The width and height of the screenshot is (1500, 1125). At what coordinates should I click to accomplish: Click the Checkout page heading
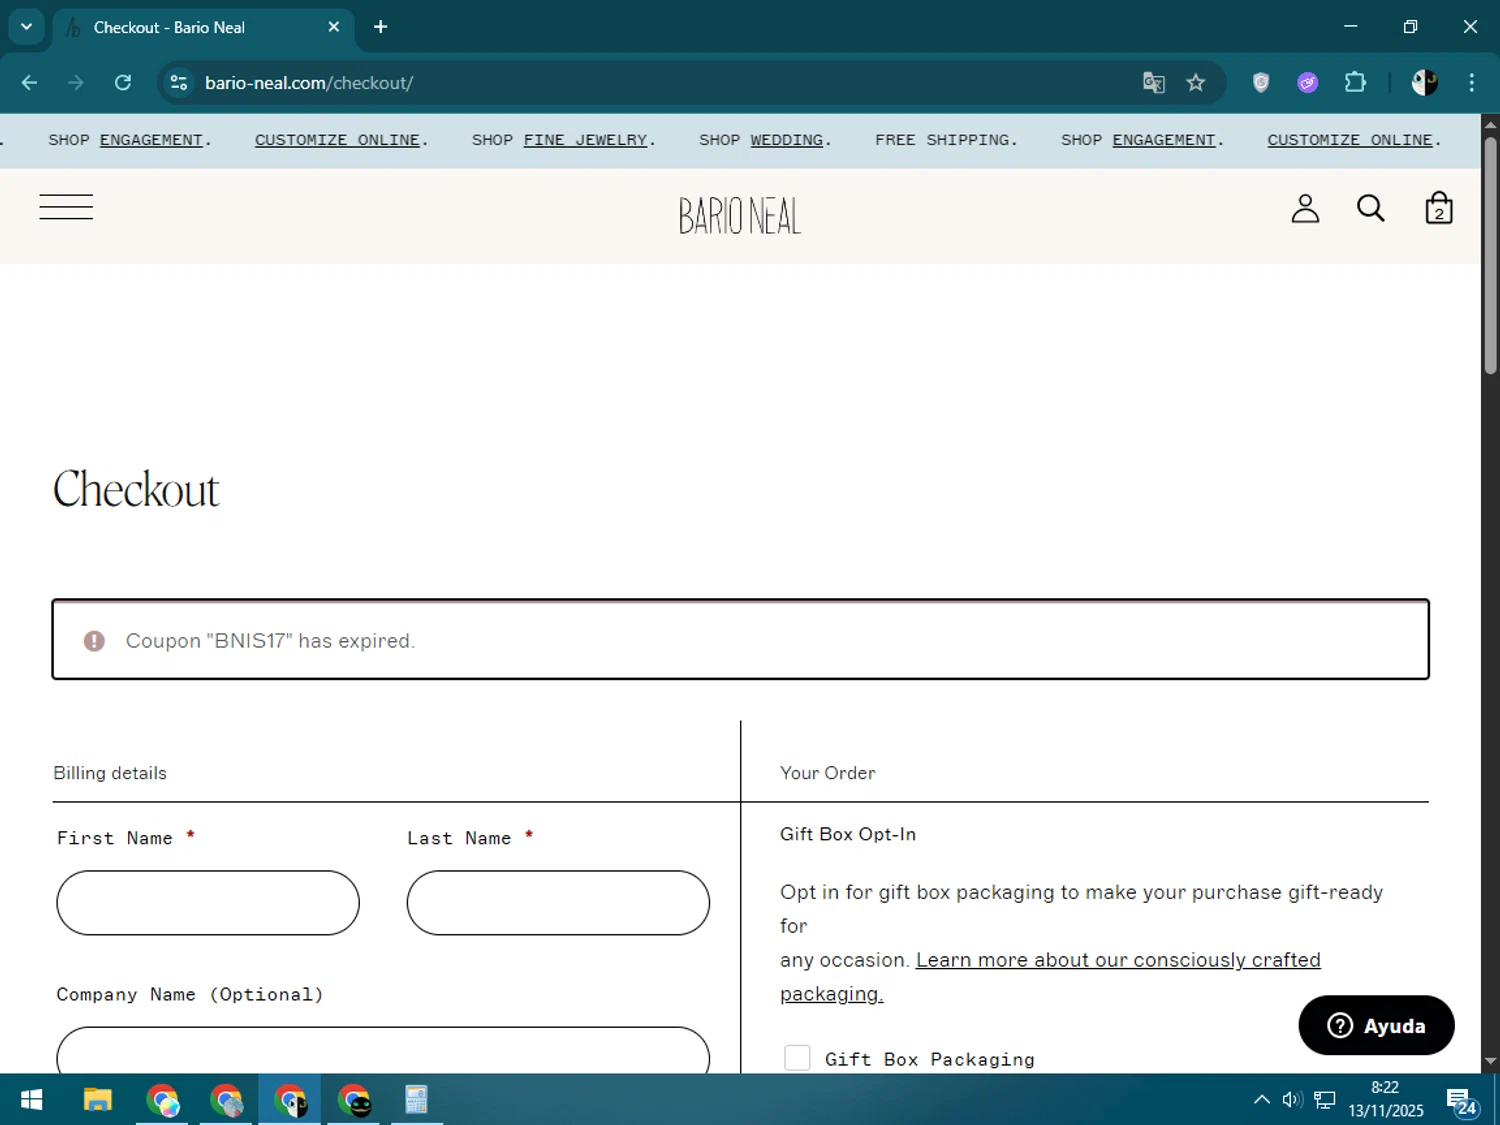(136, 490)
